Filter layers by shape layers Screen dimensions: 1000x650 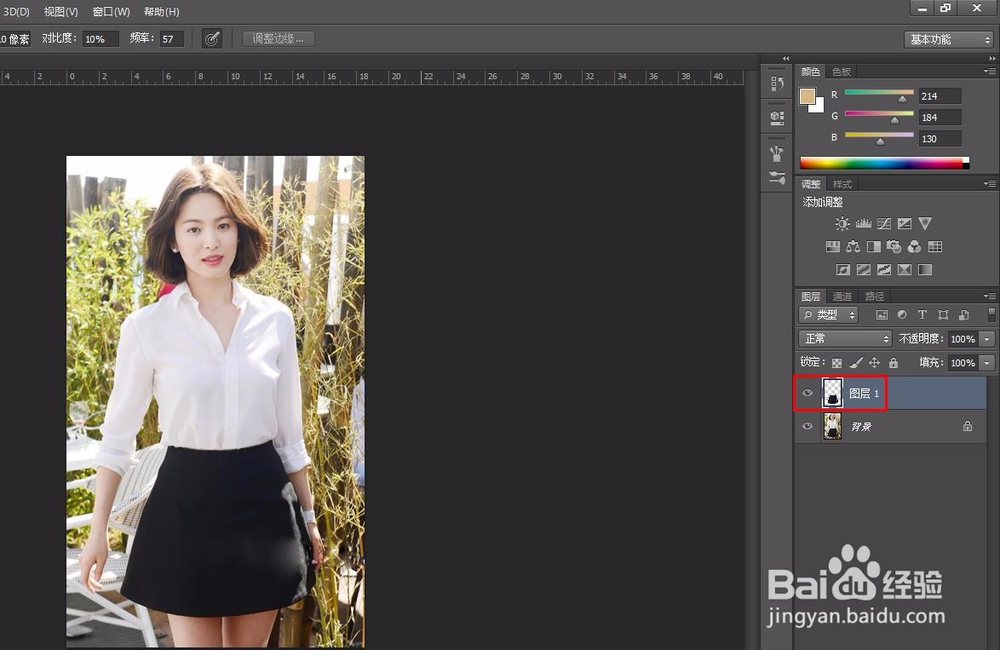click(x=943, y=314)
